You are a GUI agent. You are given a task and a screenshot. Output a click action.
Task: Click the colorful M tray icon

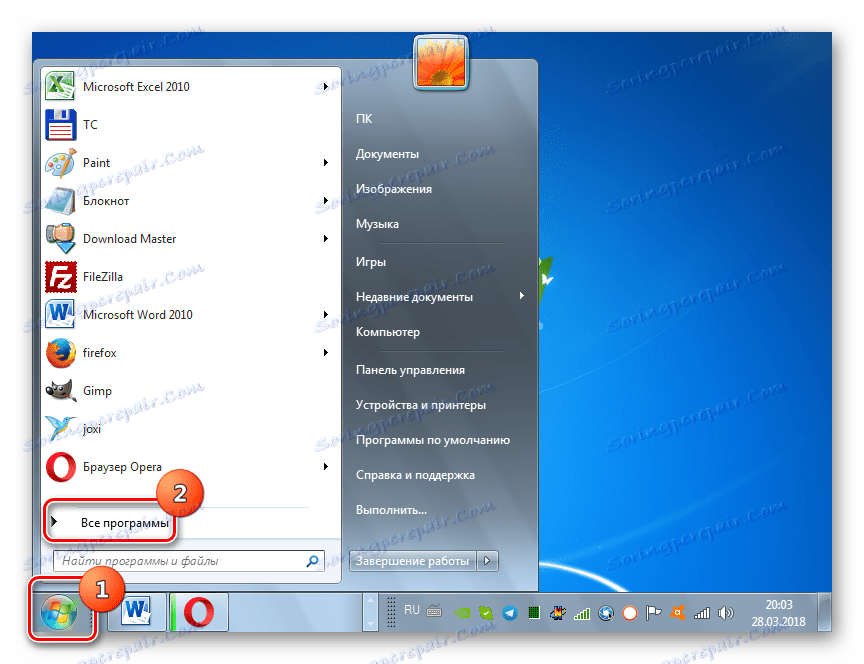tap(558, 612)
